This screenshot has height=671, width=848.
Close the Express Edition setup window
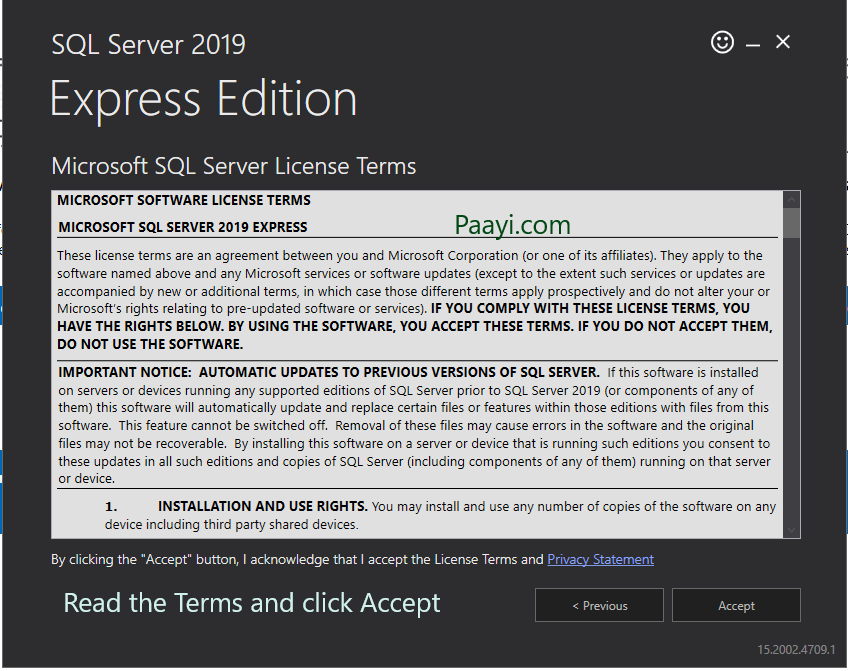point(783,42)
